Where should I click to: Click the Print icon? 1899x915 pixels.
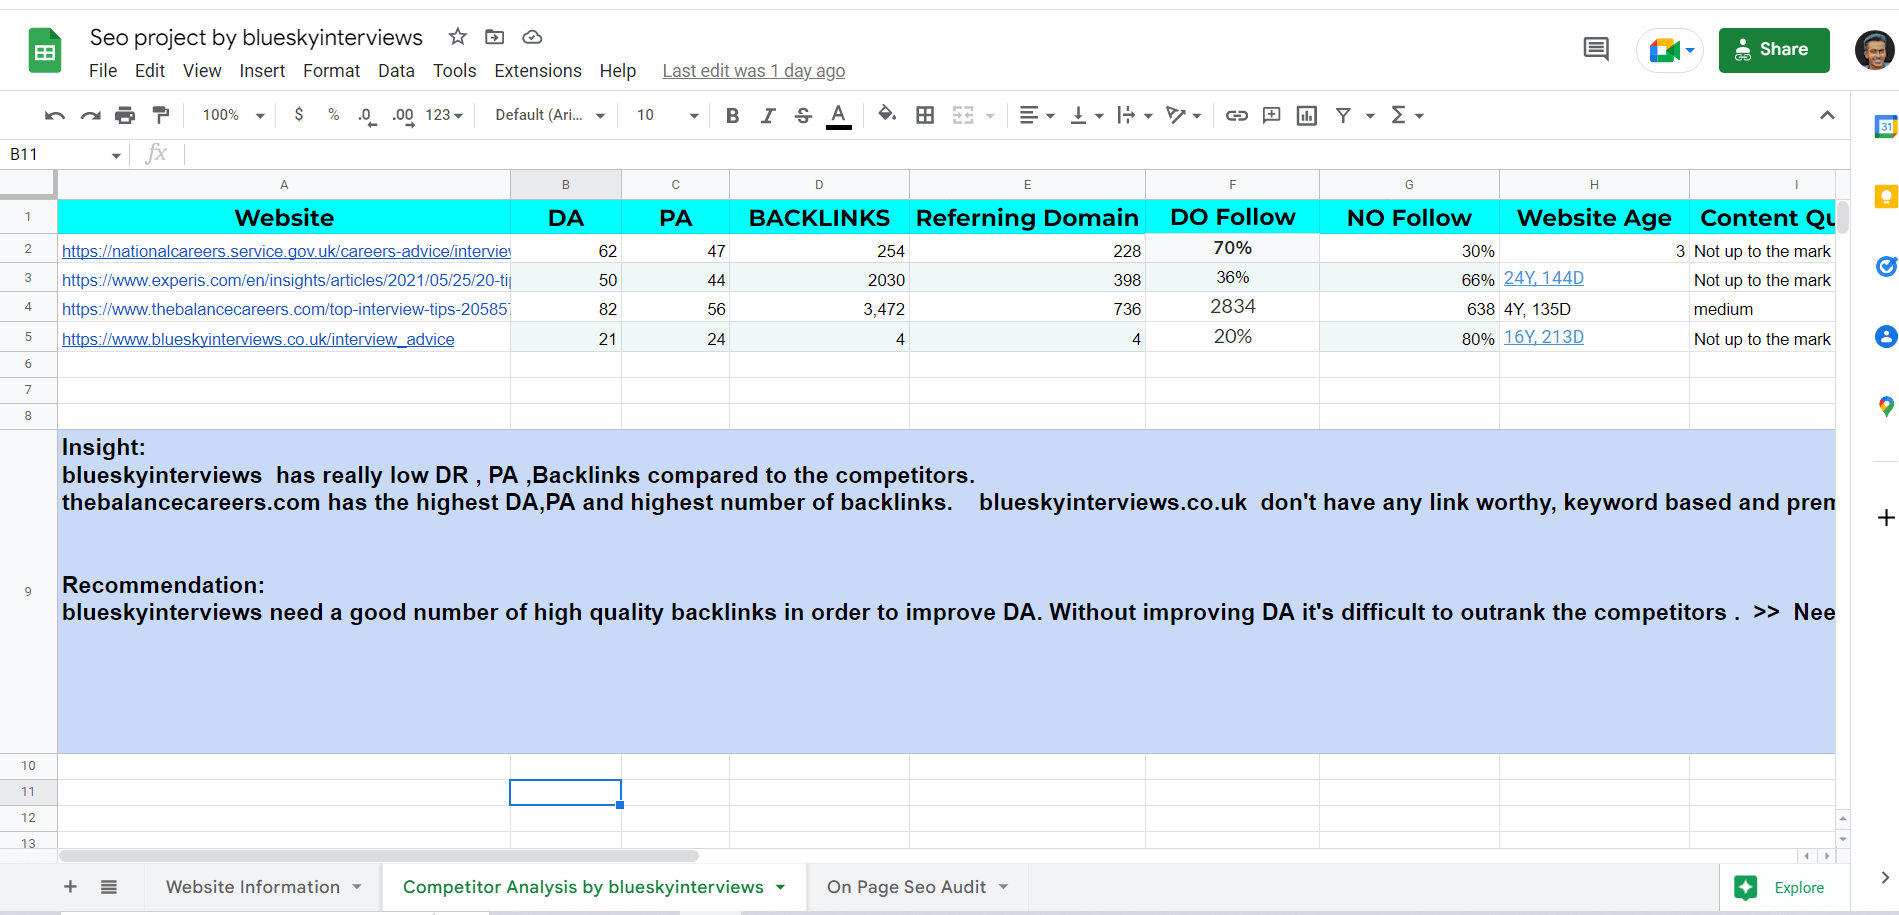tap(125, 116)
